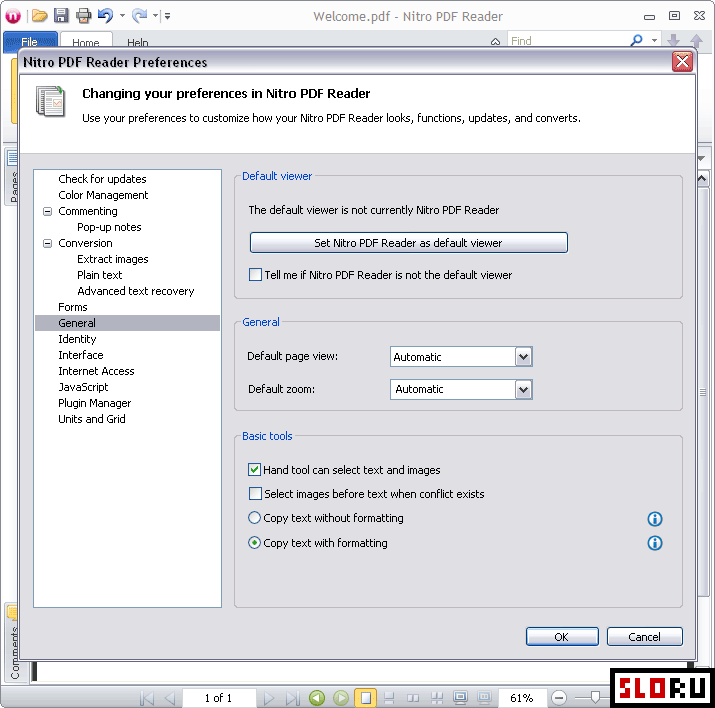Select Check for updates category
This screenshot has height=708, width=715.
point(103,179)
